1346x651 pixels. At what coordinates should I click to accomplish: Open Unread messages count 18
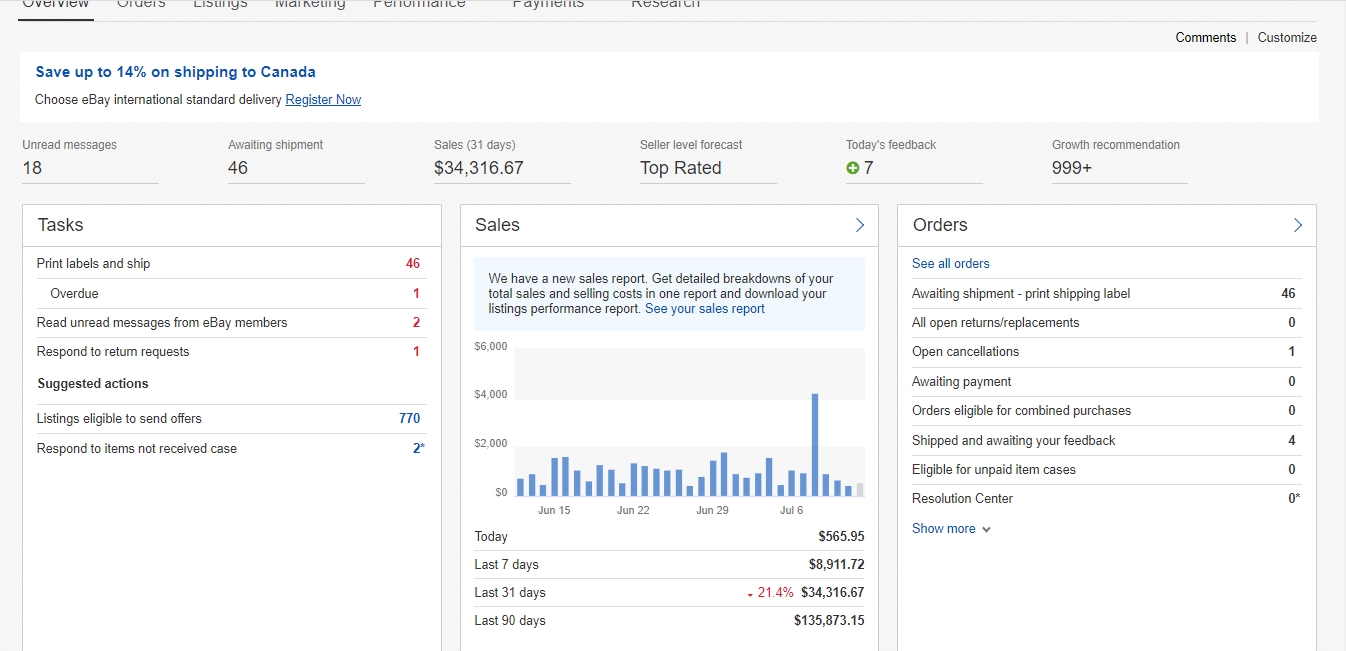point(32,168)
